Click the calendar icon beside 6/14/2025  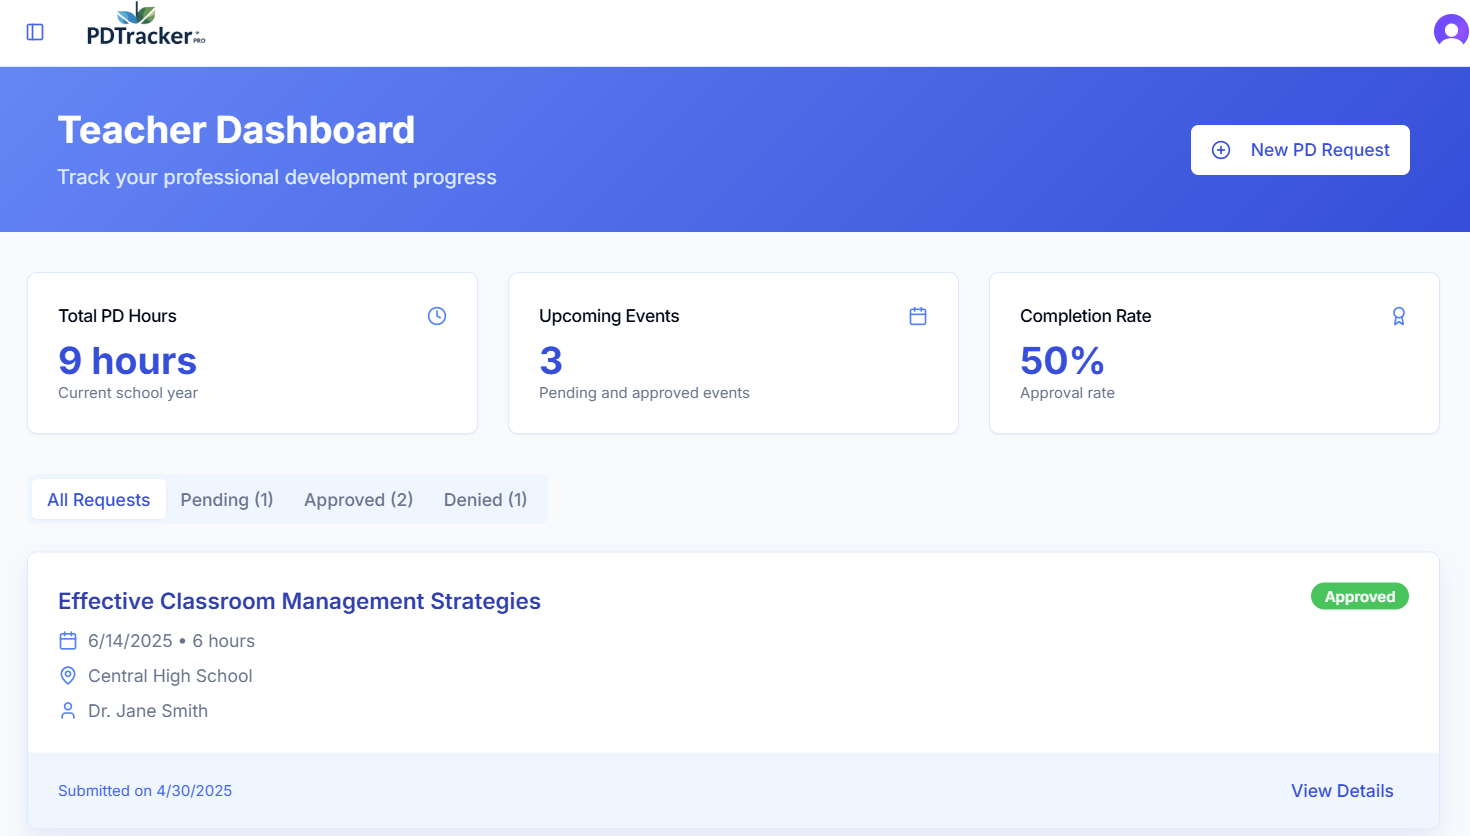tap(68, 640)
